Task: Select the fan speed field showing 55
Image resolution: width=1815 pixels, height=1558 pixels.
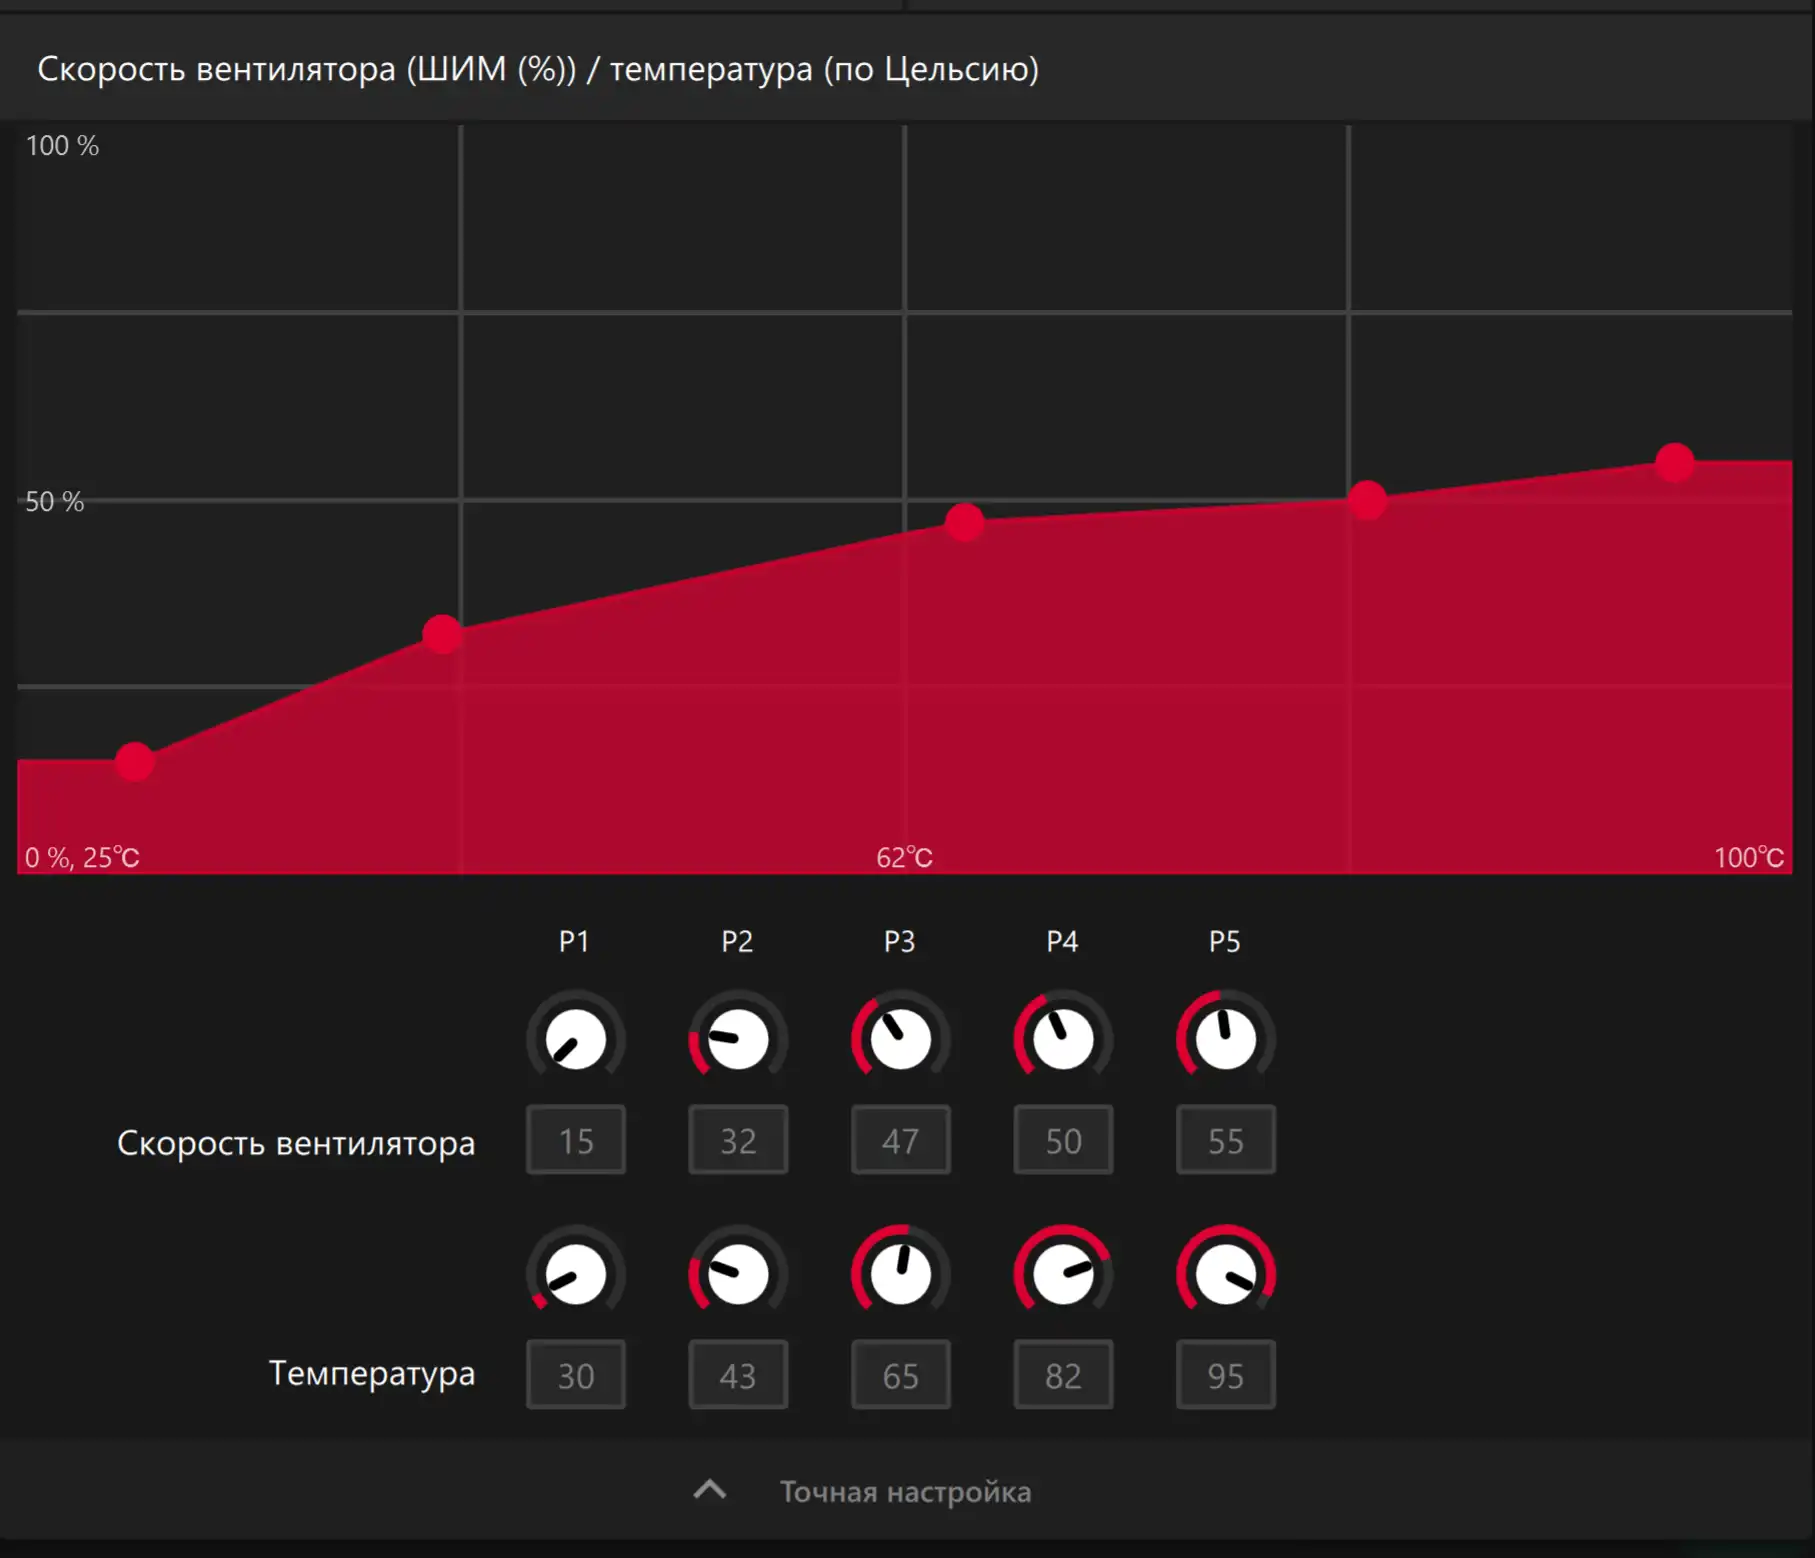Action: [1225, 1140]
